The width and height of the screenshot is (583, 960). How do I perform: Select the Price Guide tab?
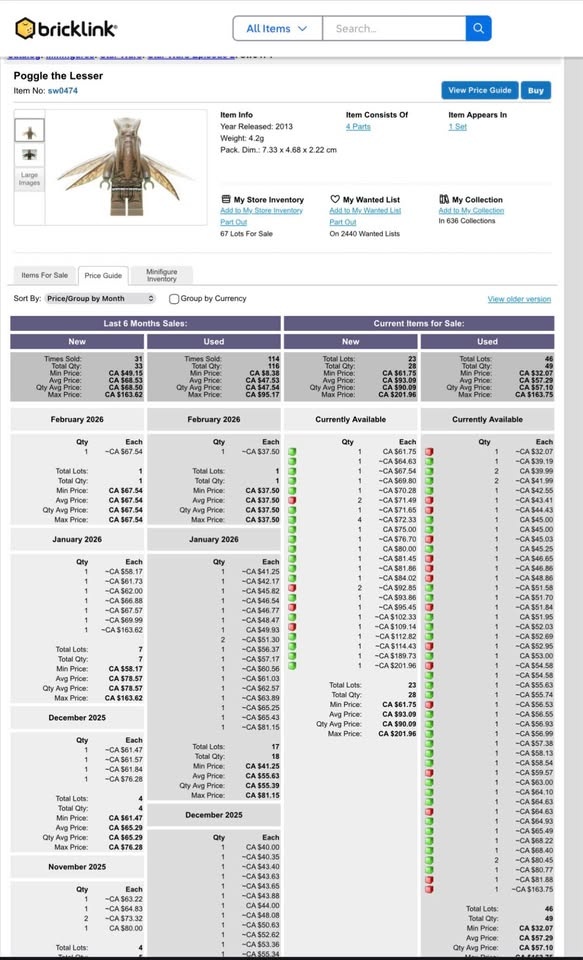pyautogui.click(x=103, y=276)
